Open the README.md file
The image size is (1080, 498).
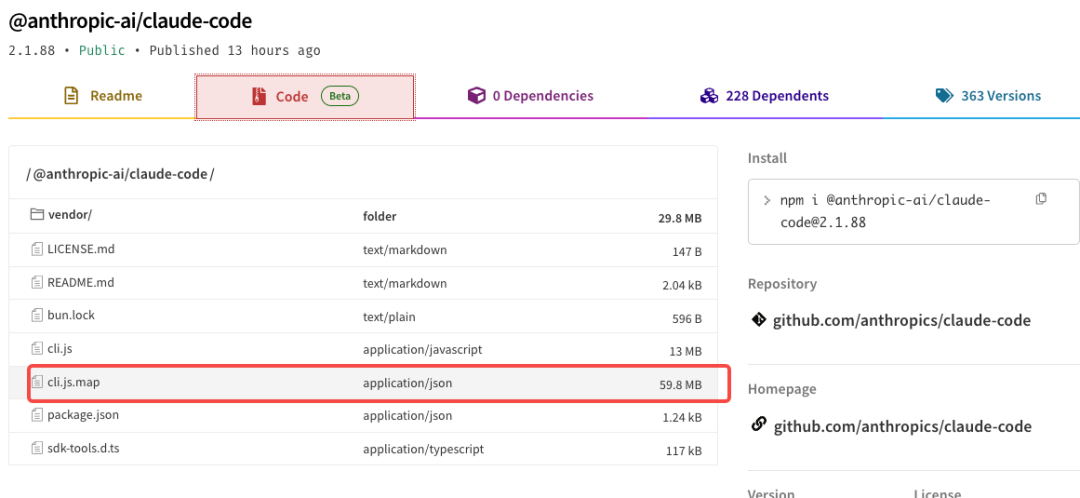[81, 282]
